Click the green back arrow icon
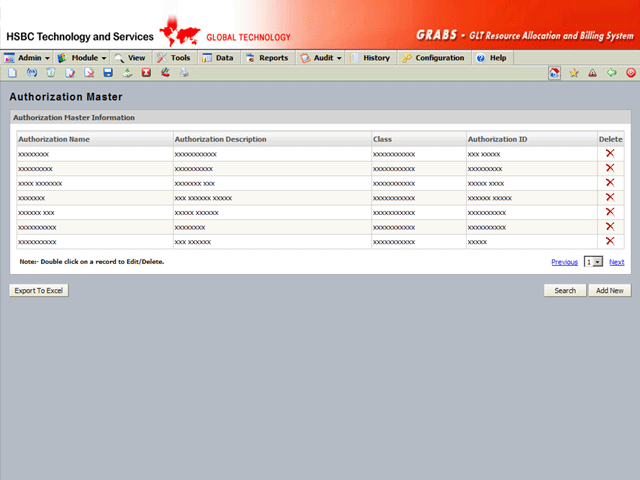The image size is (640, 480). (611, 73)
